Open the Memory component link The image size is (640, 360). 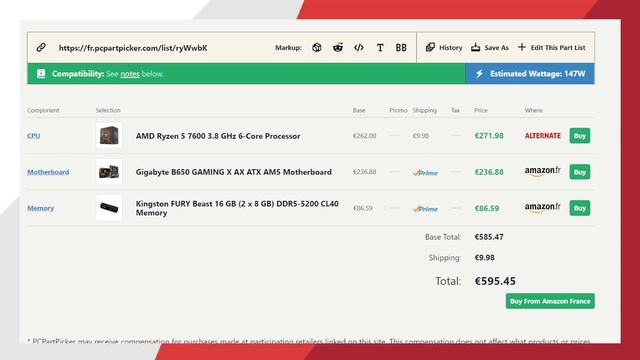tap(40, 208)
